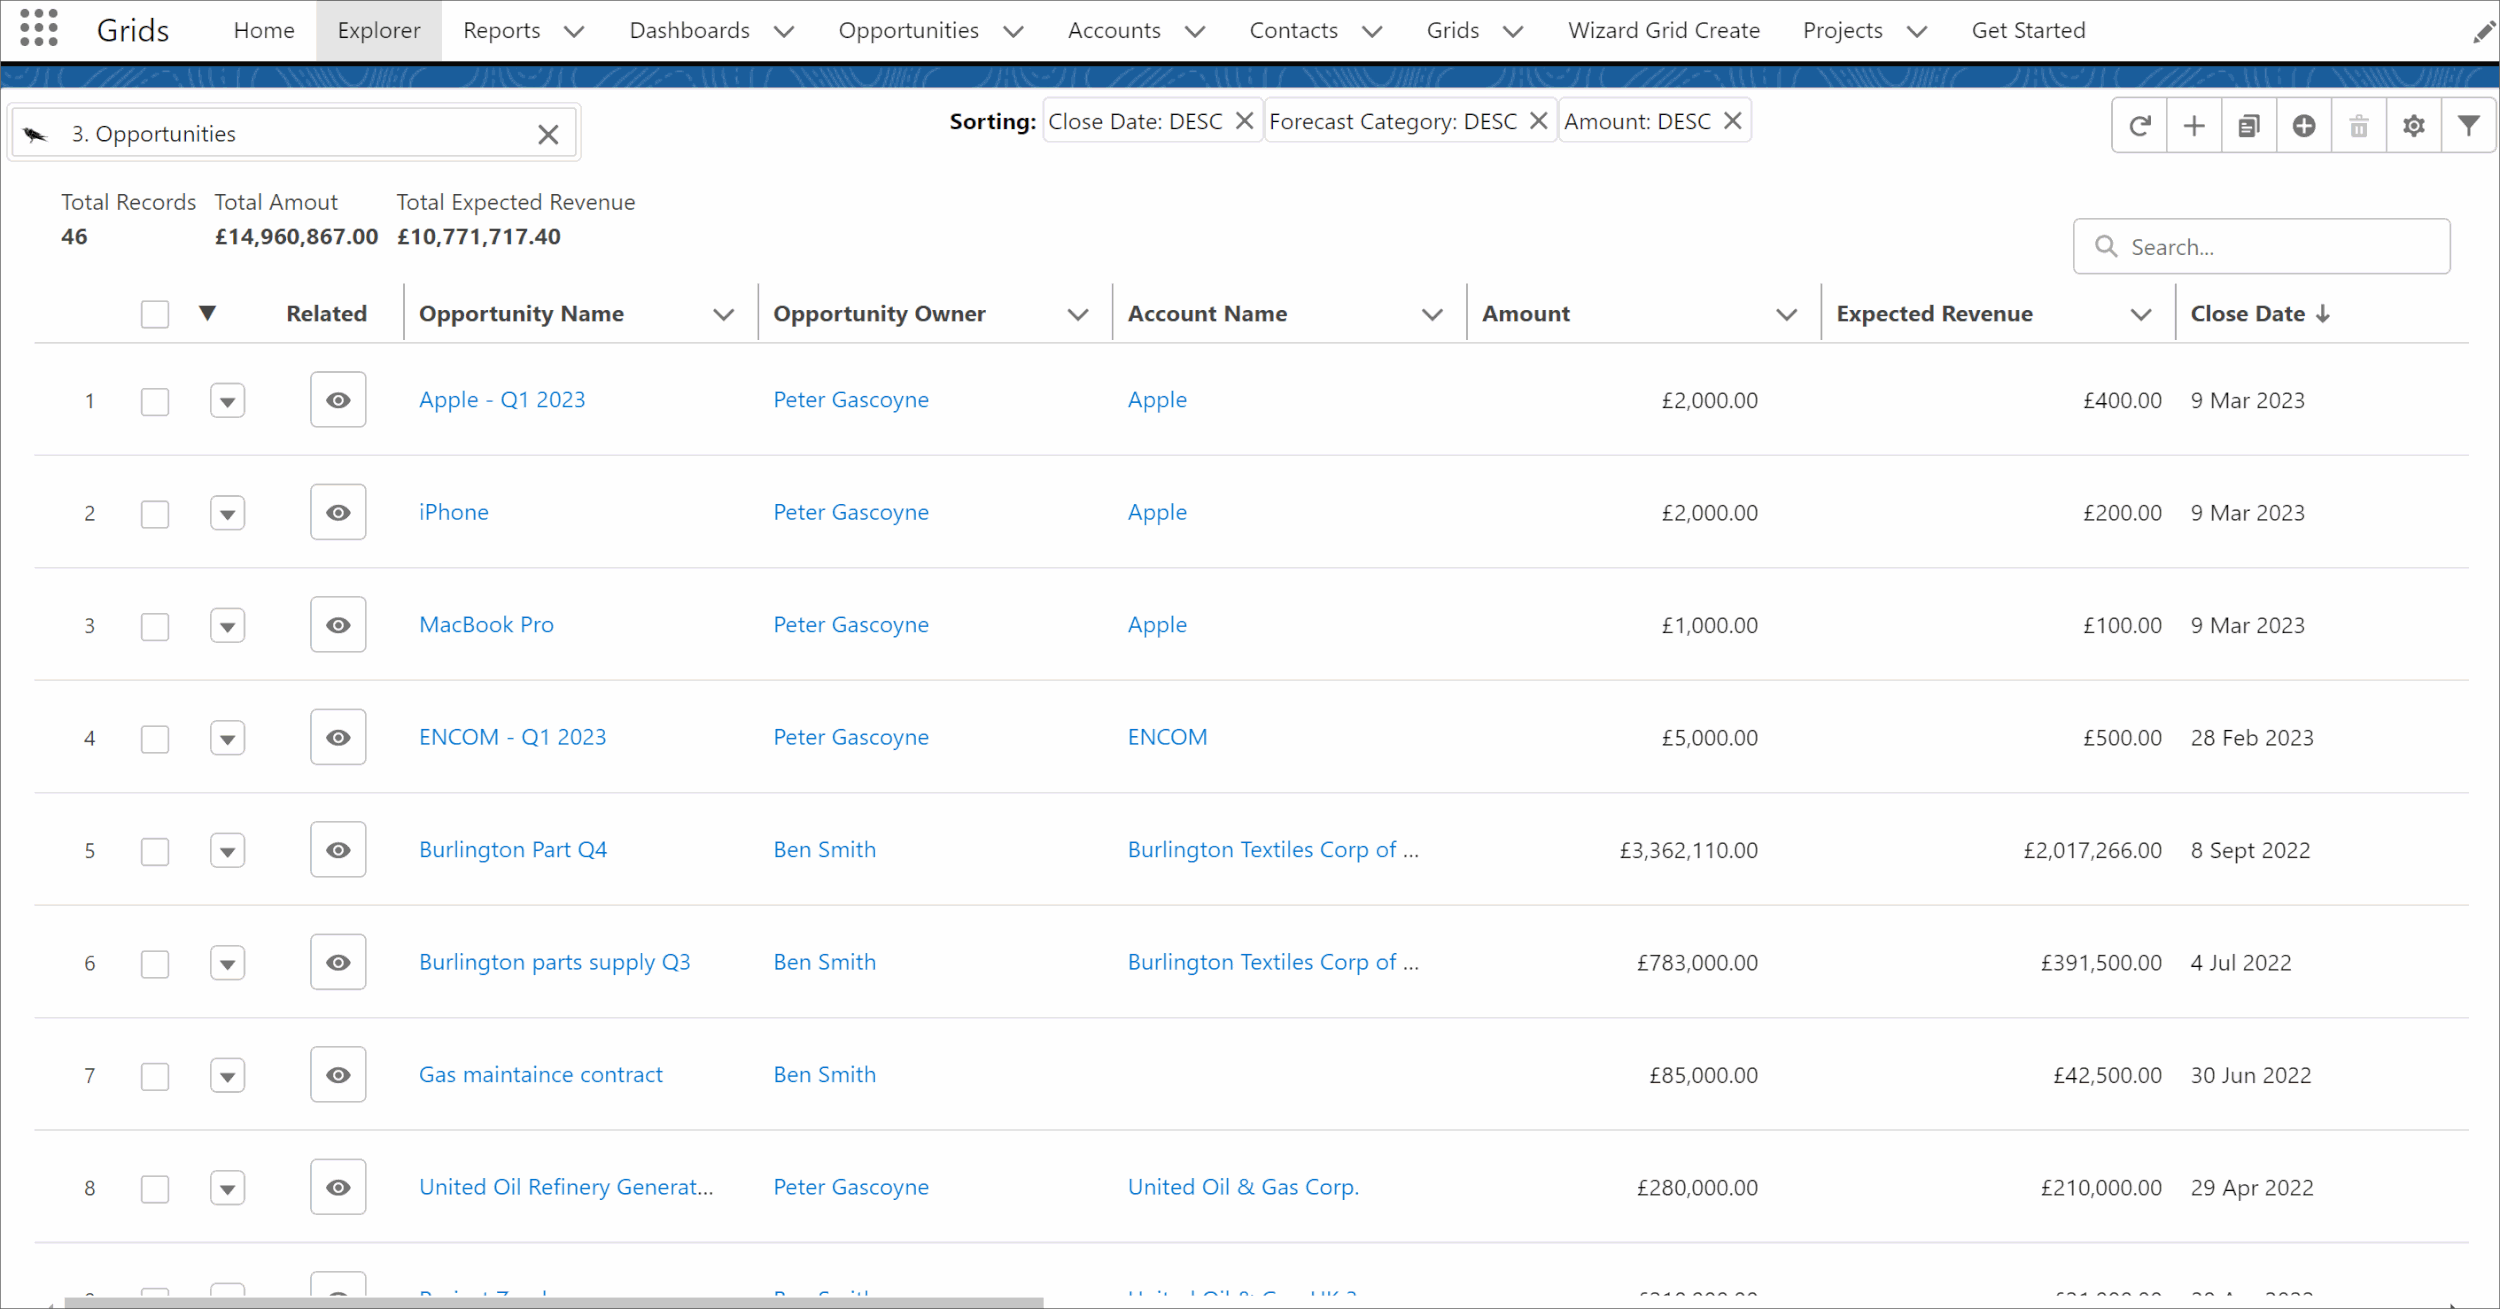Remove the Close Date DESC sort
2500x1309 pixels.
pyautogui.click(x=1244, y=121)
